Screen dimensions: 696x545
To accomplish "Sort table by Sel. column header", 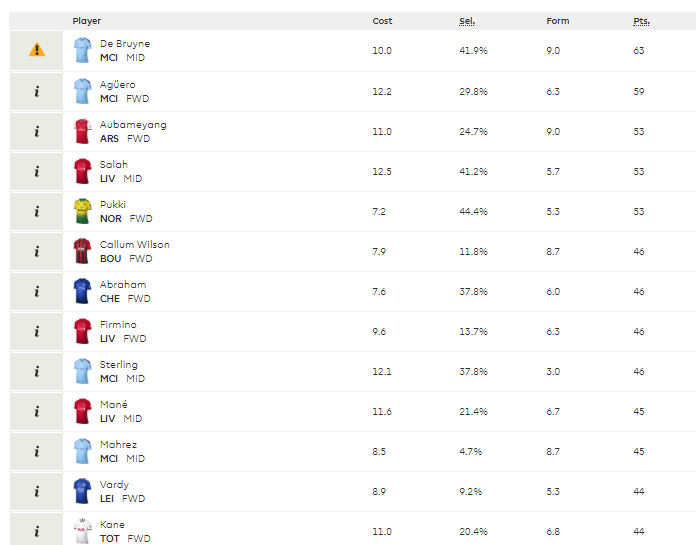I will [467, 21].
